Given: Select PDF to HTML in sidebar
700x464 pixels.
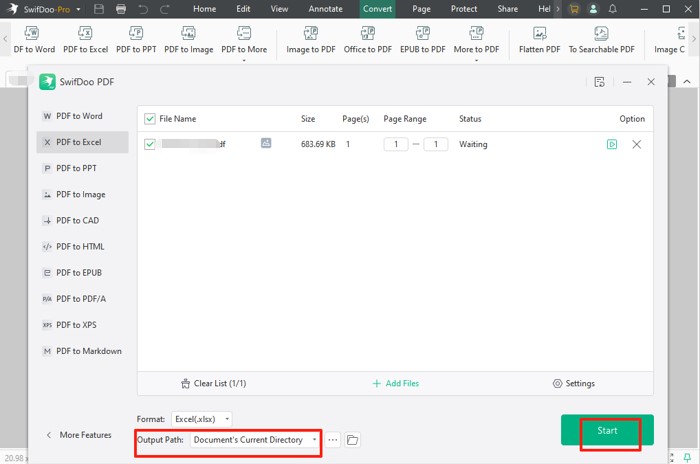Looking at the screenshot, I should (x=83, y=247).
